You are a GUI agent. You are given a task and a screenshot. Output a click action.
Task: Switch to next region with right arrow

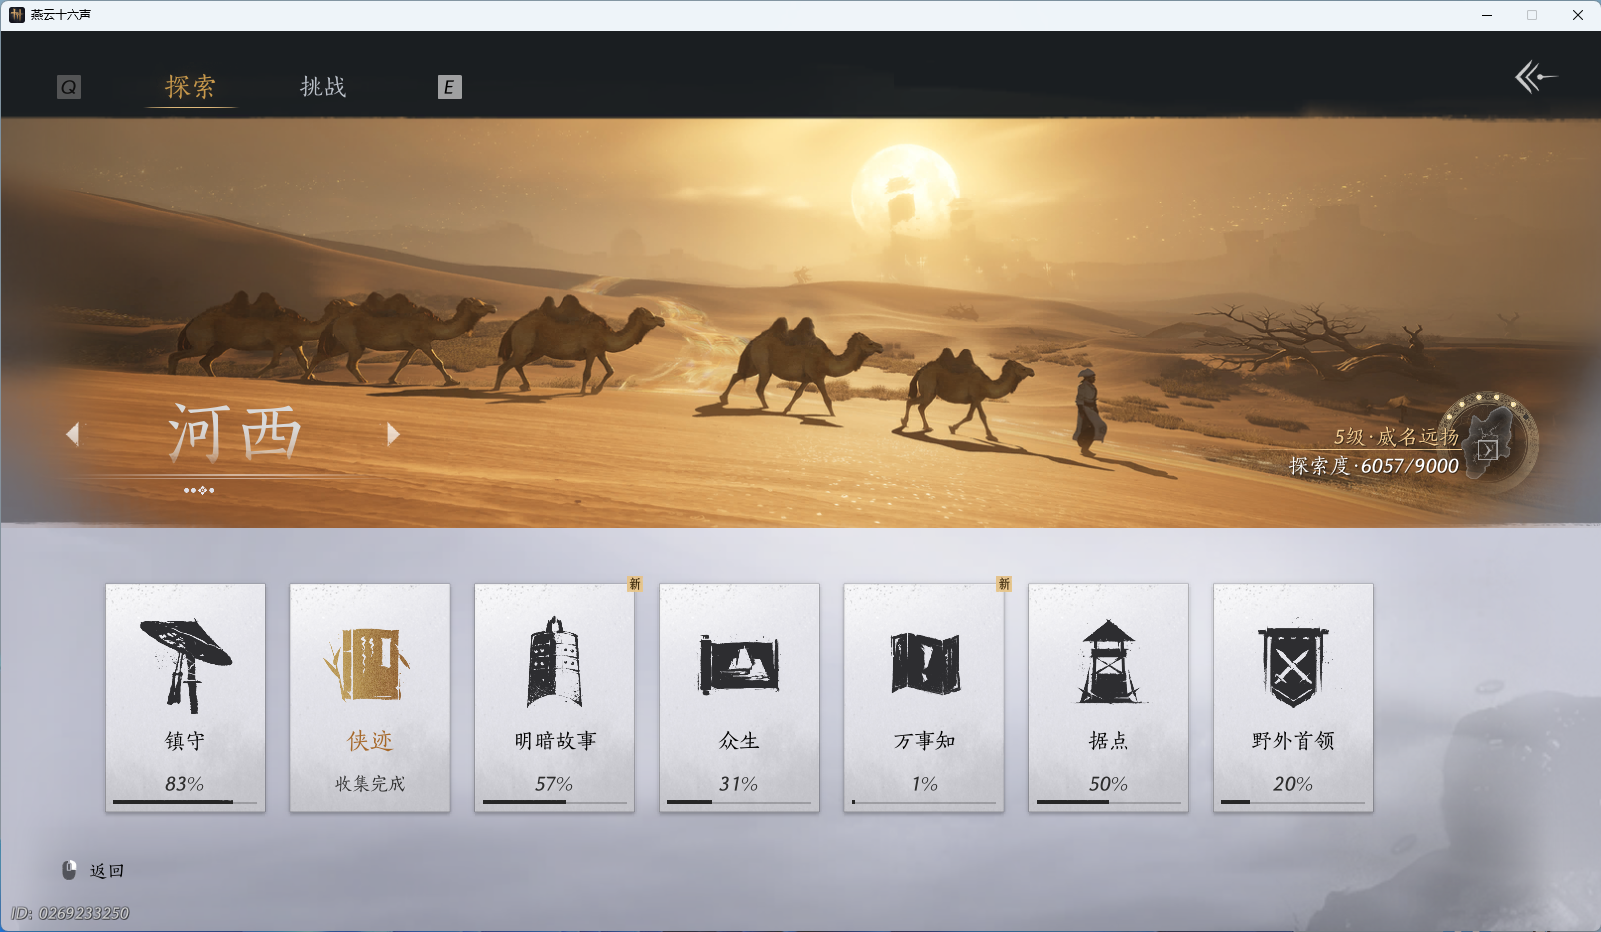393,434
